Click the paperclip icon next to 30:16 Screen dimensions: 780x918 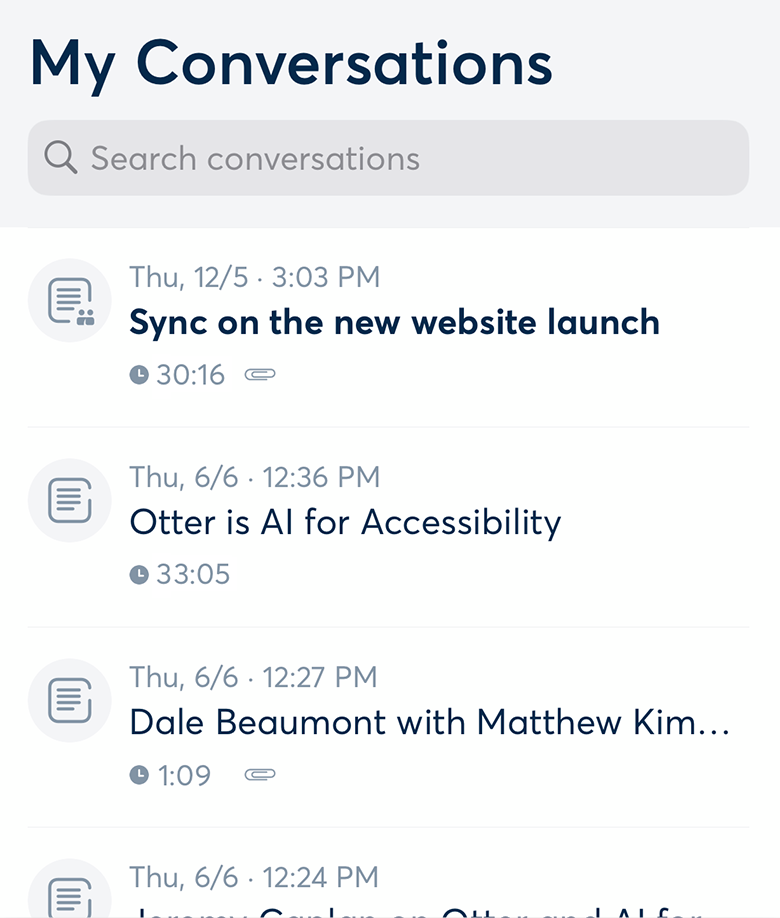pyautogui.click(x=260, y=375)
